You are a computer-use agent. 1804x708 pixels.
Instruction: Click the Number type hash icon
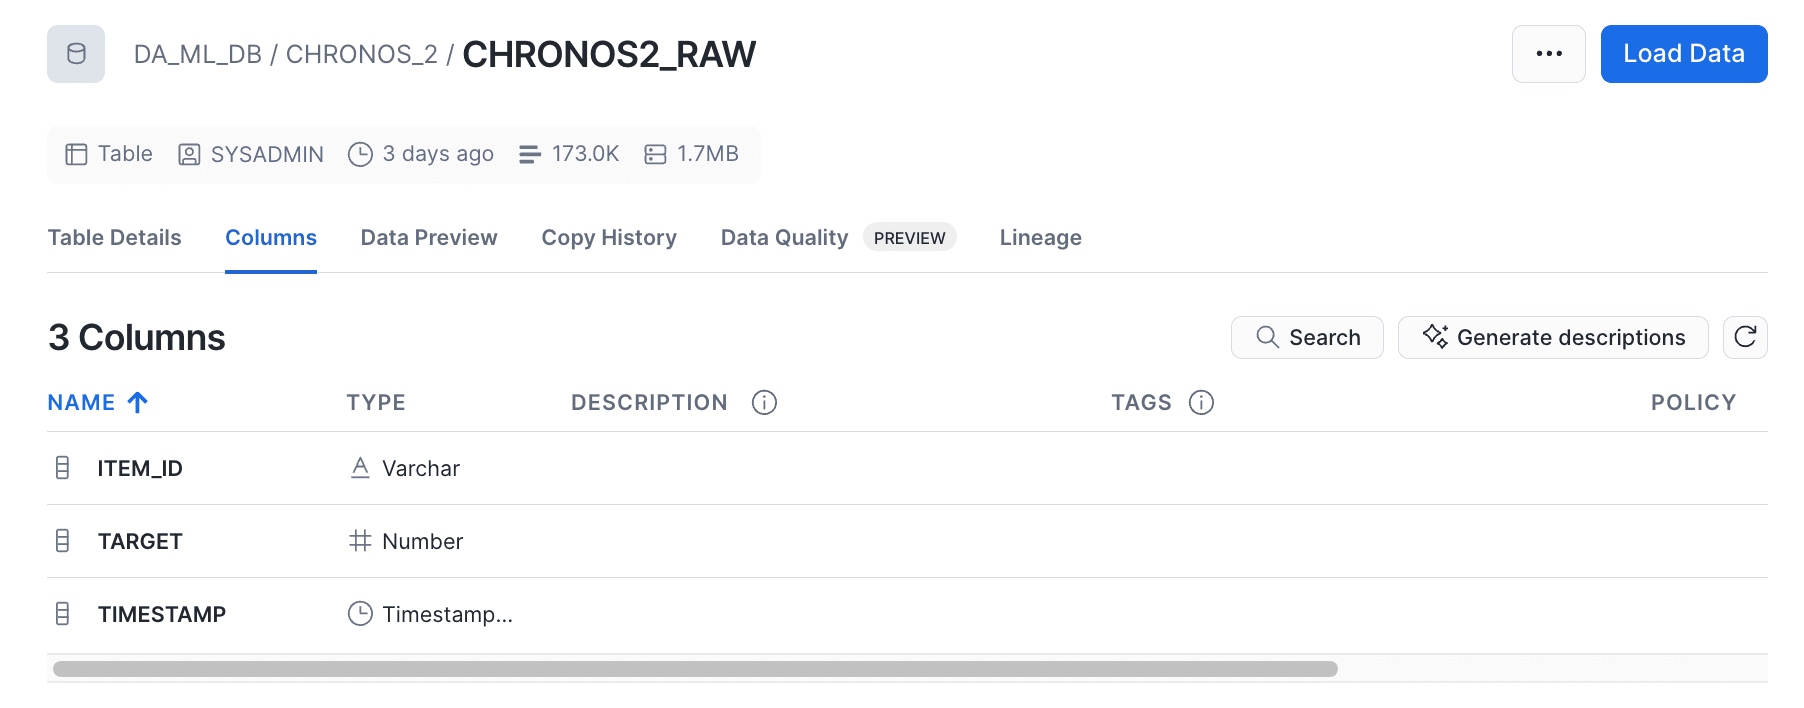click(x=360, y=541)
